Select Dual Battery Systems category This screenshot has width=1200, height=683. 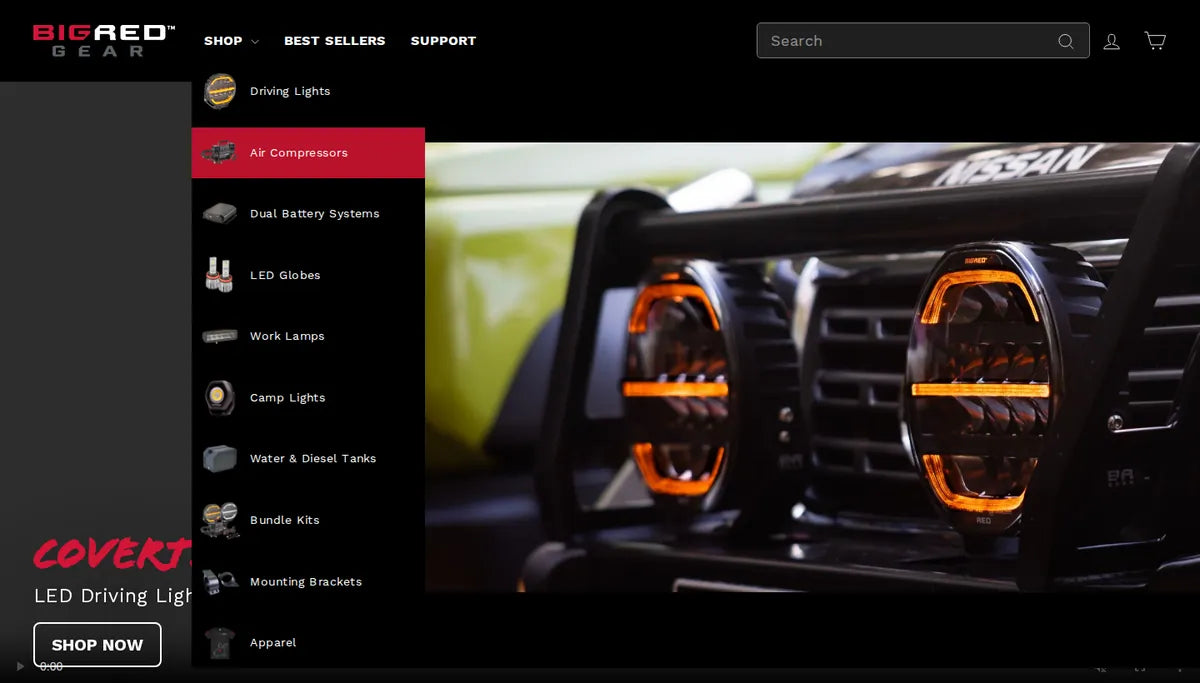click(x=314, y=214)
